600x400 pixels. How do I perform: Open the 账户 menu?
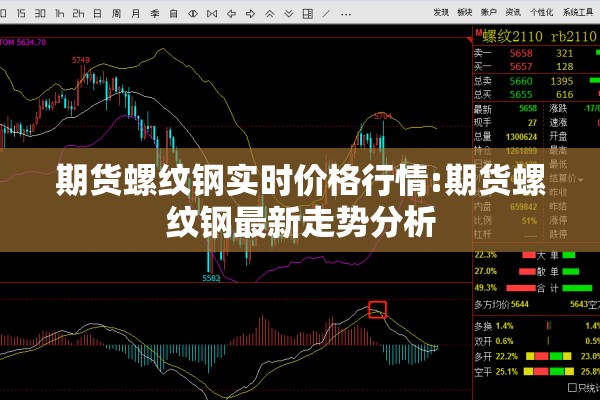[x=489, y=12]
